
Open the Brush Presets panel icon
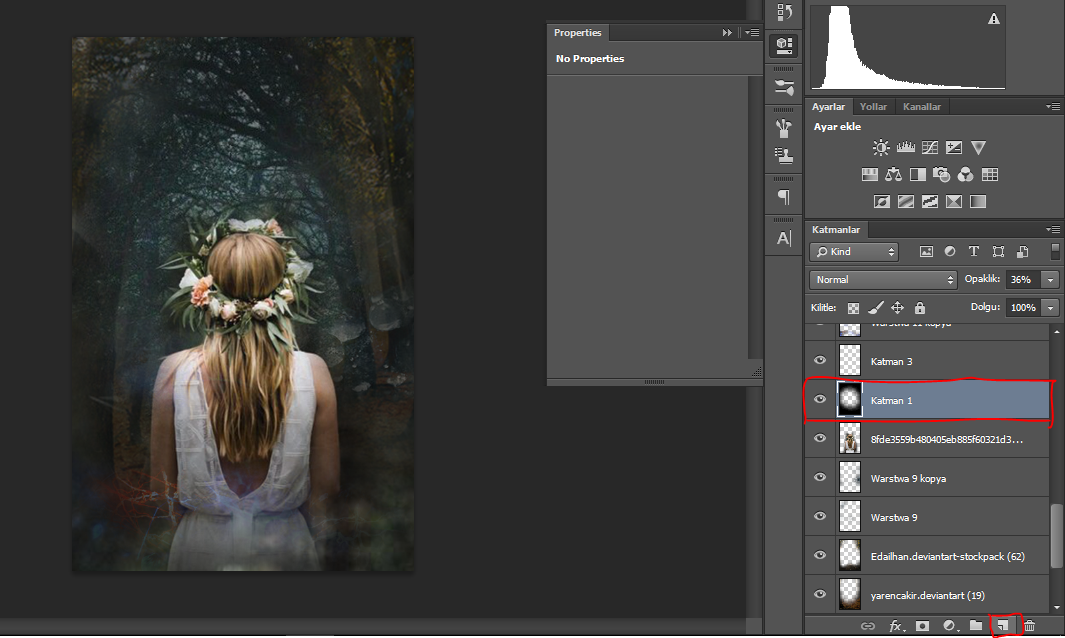[784, 87]
